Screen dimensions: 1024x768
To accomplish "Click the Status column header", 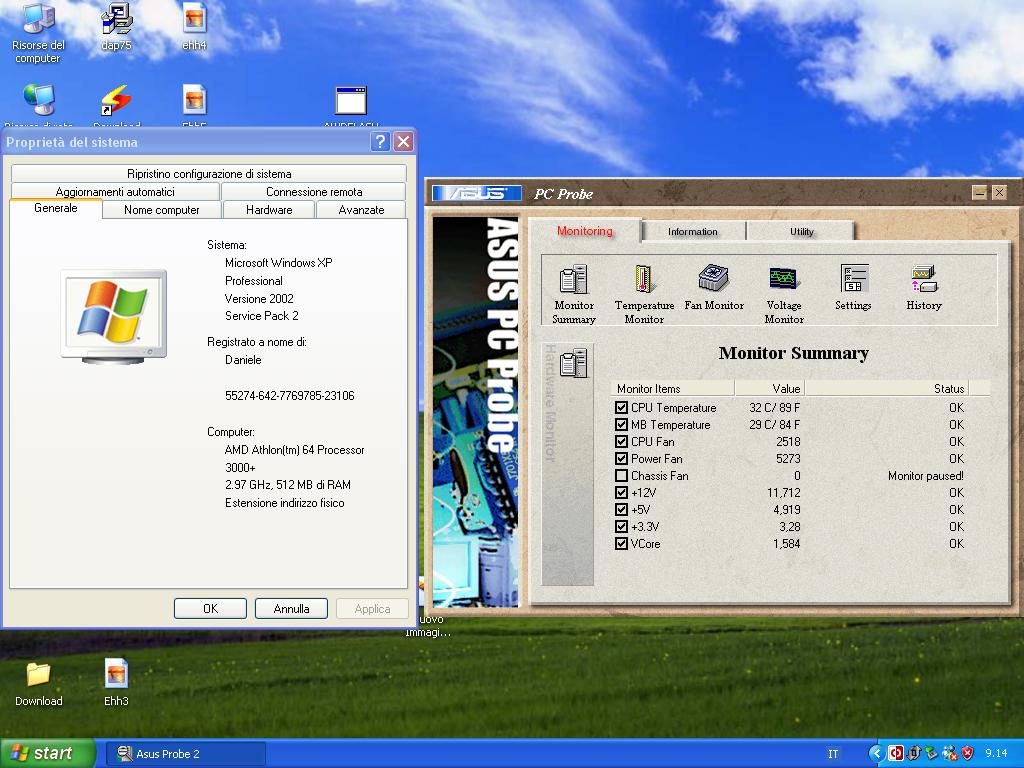I will 887,389.
